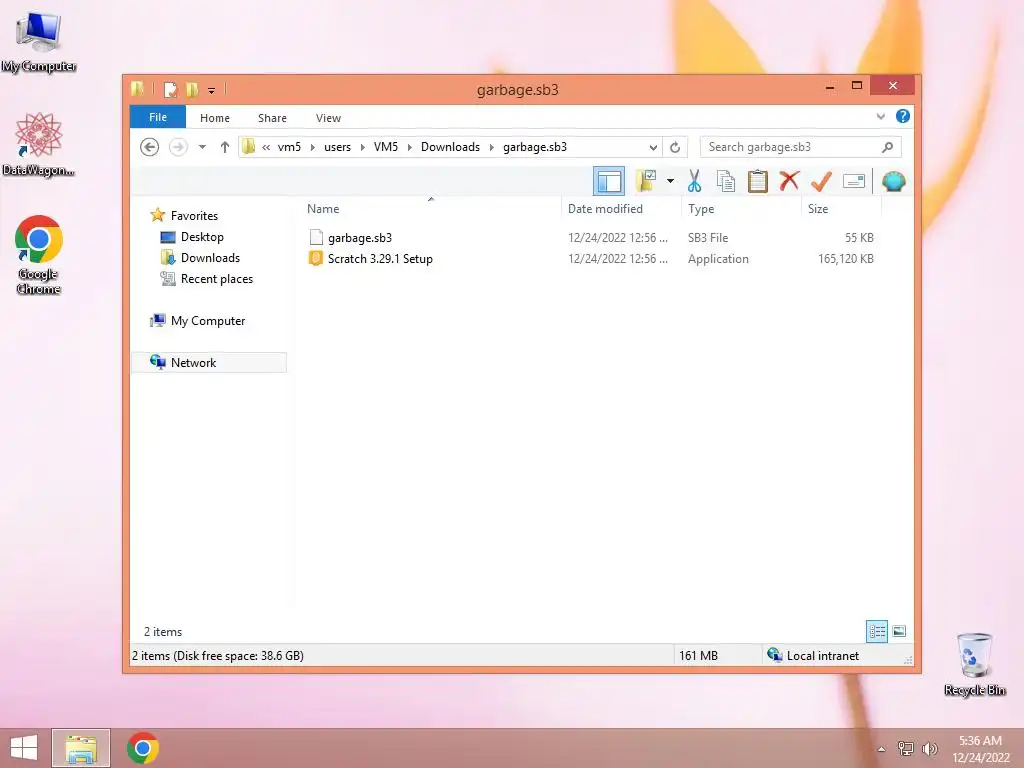Open the quick access Properties icon
The image size is (1024, 768).
tap(170, 89)
